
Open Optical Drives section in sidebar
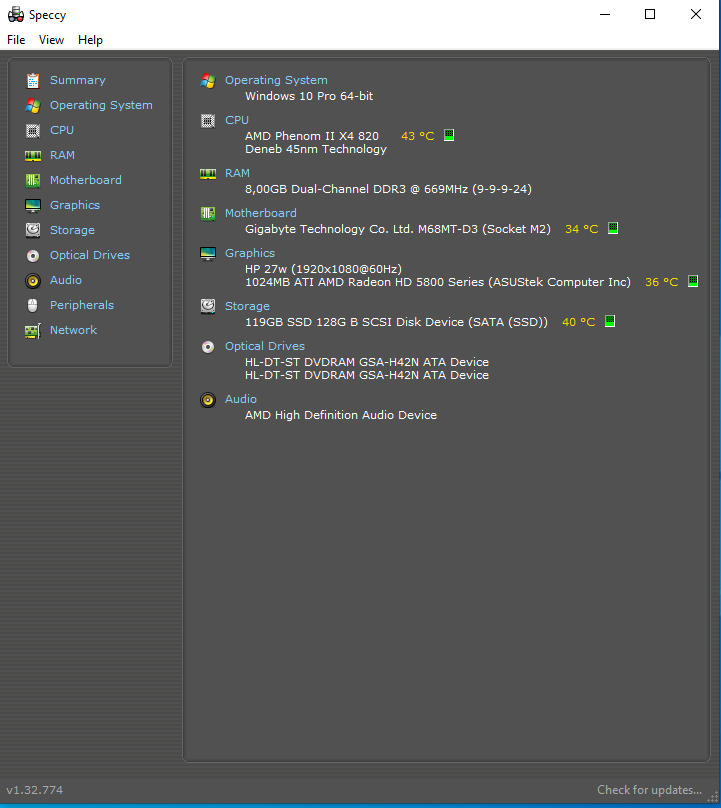(x=90, y=255)
